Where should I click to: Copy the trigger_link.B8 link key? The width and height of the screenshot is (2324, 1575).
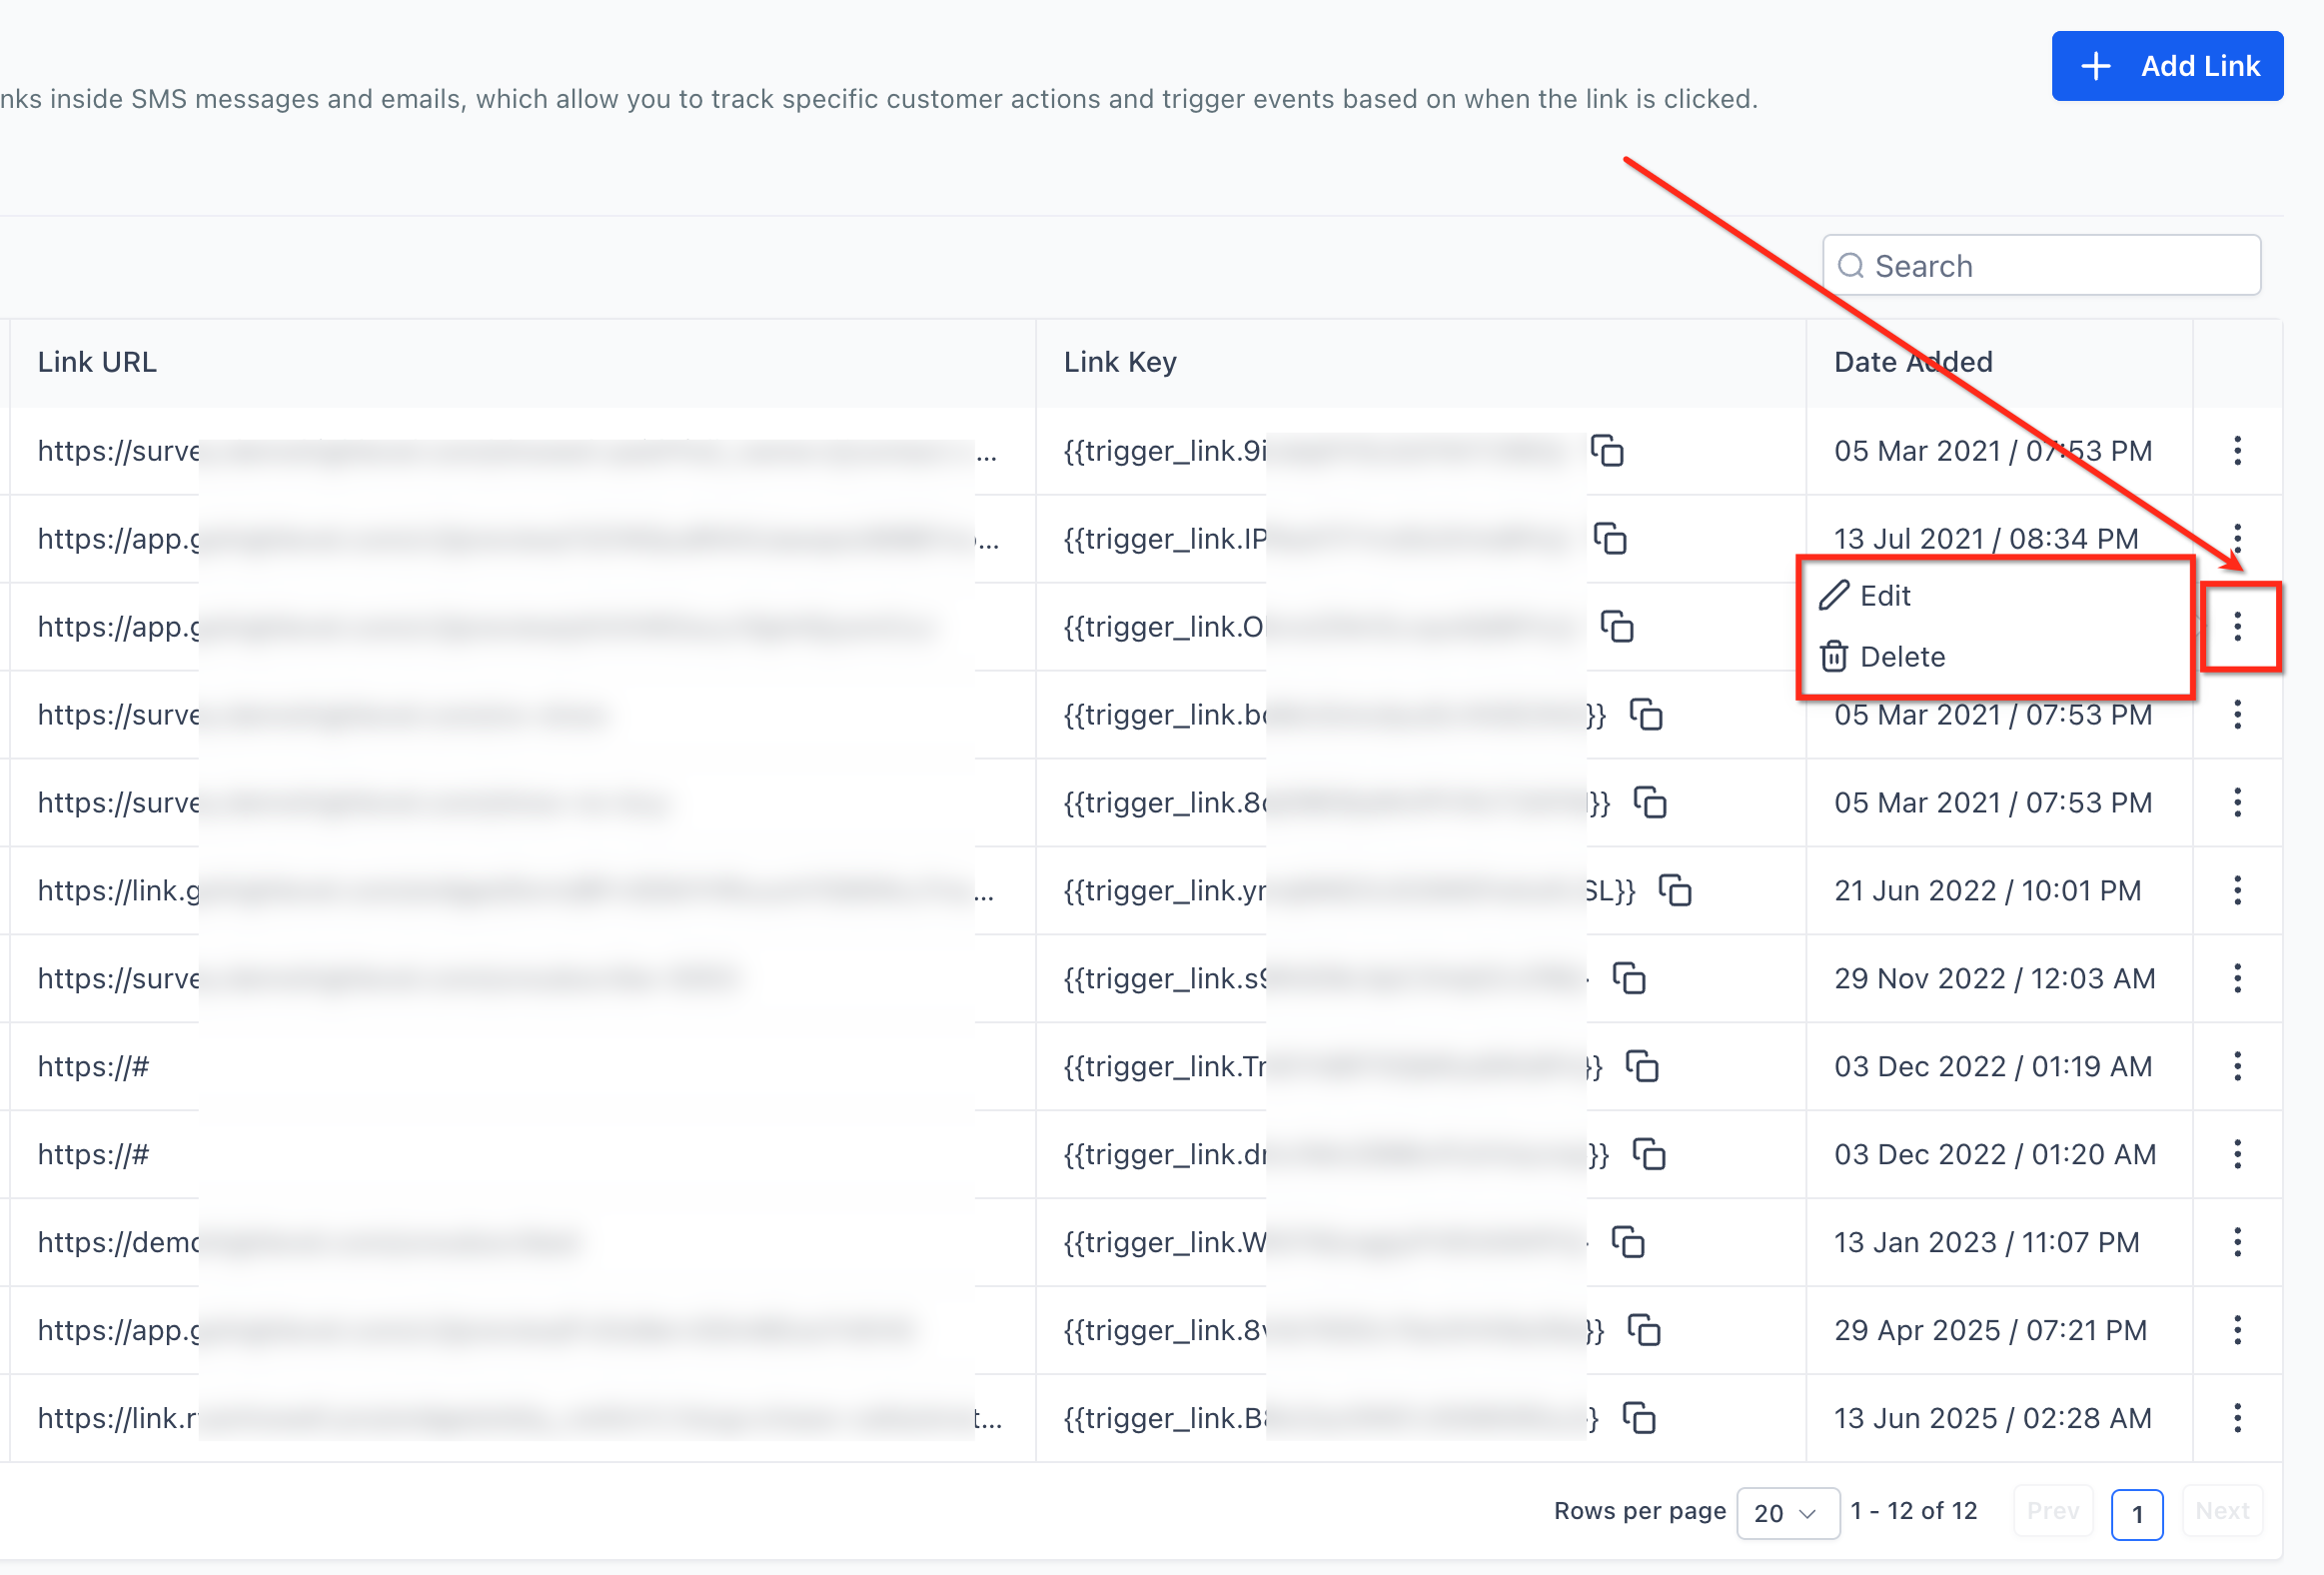pyautogui.click(x=1639, y=1418)
